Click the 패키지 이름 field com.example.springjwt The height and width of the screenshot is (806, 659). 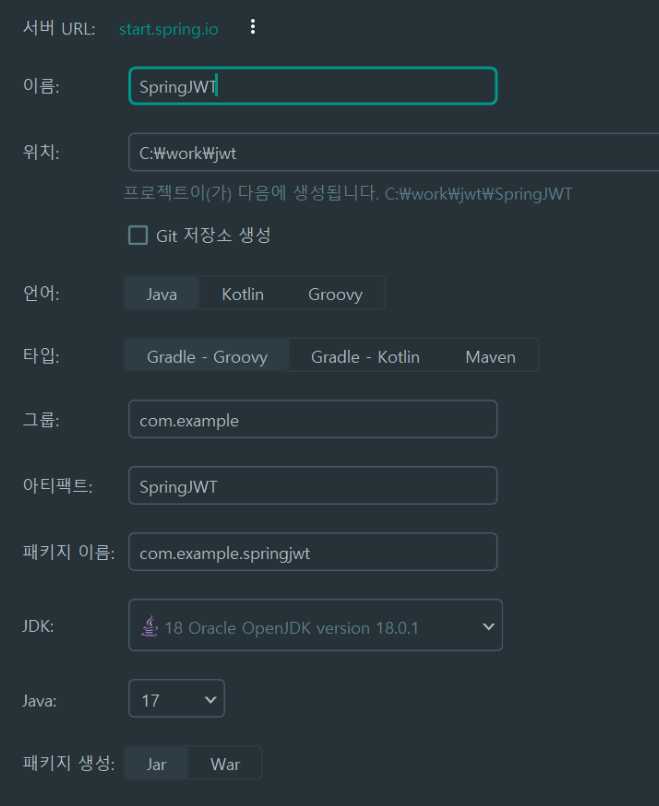click(x=312, y=551)
